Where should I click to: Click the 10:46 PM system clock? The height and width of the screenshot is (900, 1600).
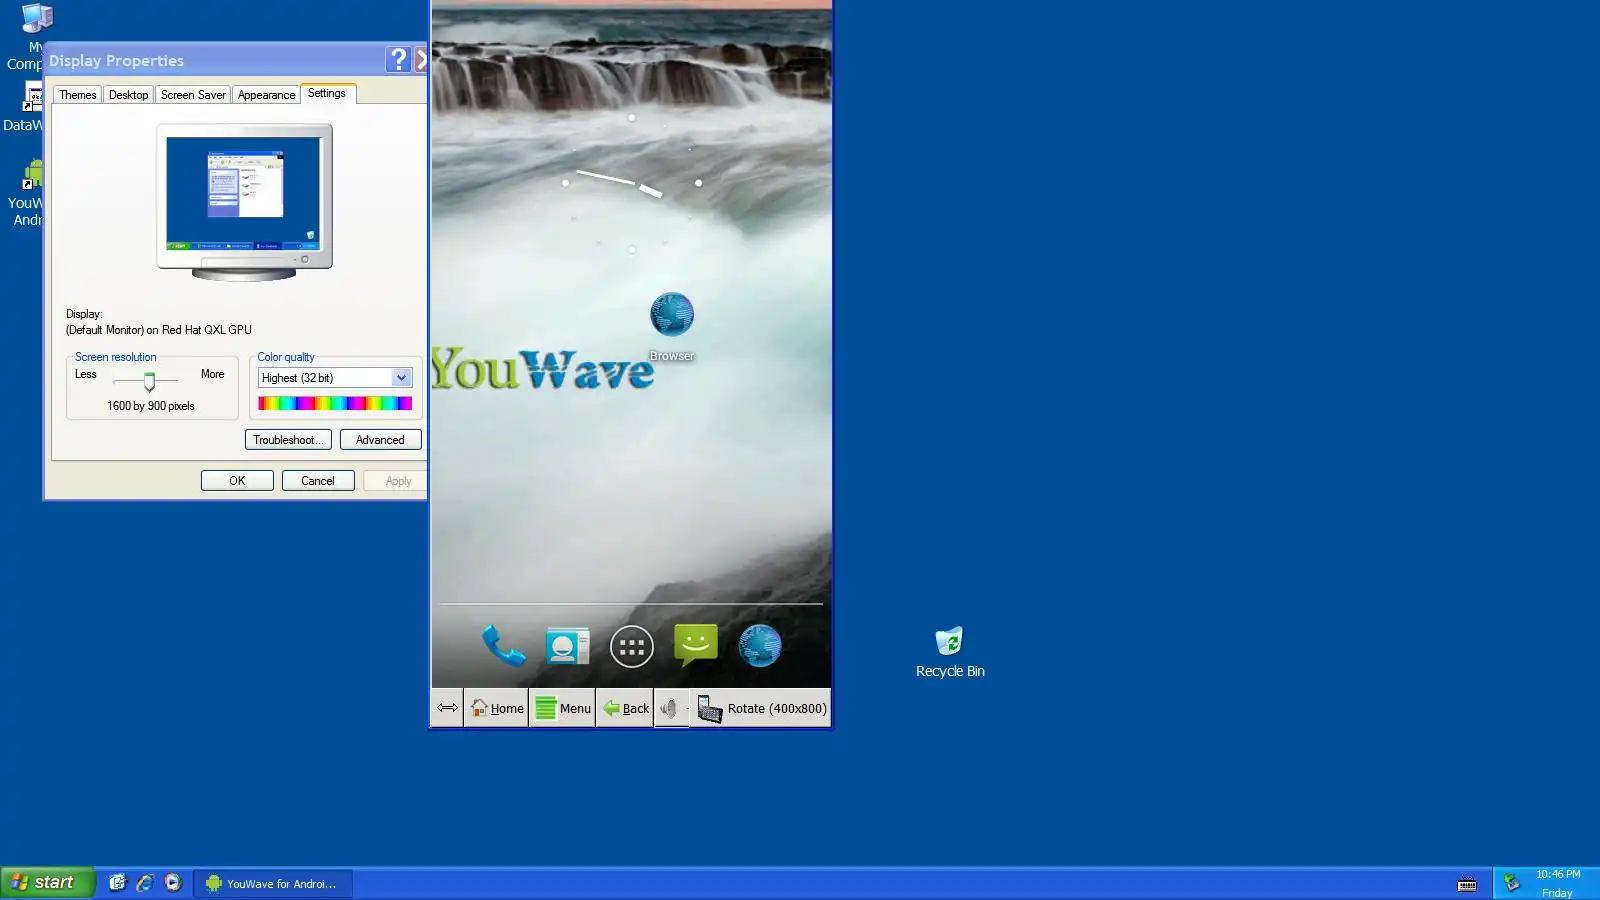1558,874
